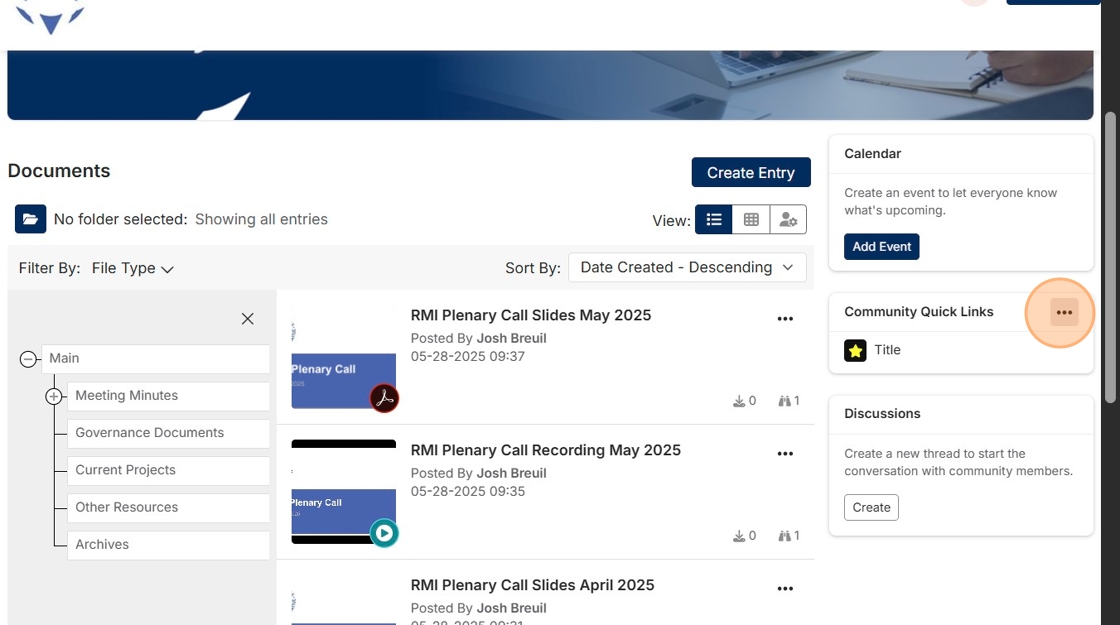Image resolution: width=1120 pixels, height=625 pixels.
Task: Select the Current Projects folder
Action: [168, 470]
